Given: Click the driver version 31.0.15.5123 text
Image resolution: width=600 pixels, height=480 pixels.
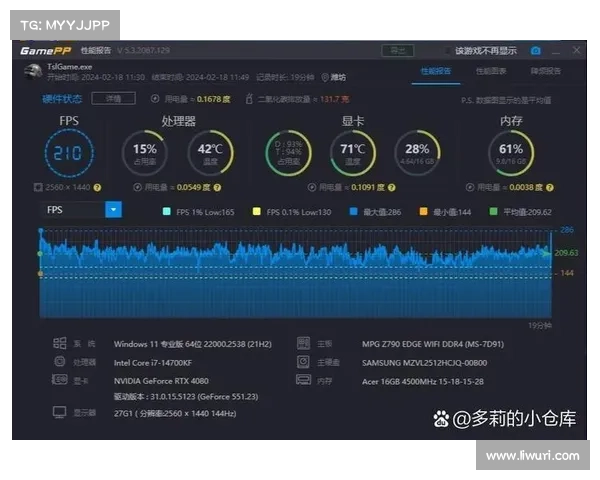Looking at the screenshot, I should (186, 397).
